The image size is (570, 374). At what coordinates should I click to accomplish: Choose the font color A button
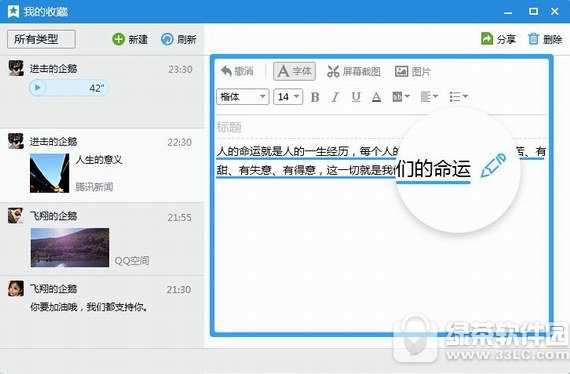377,97
